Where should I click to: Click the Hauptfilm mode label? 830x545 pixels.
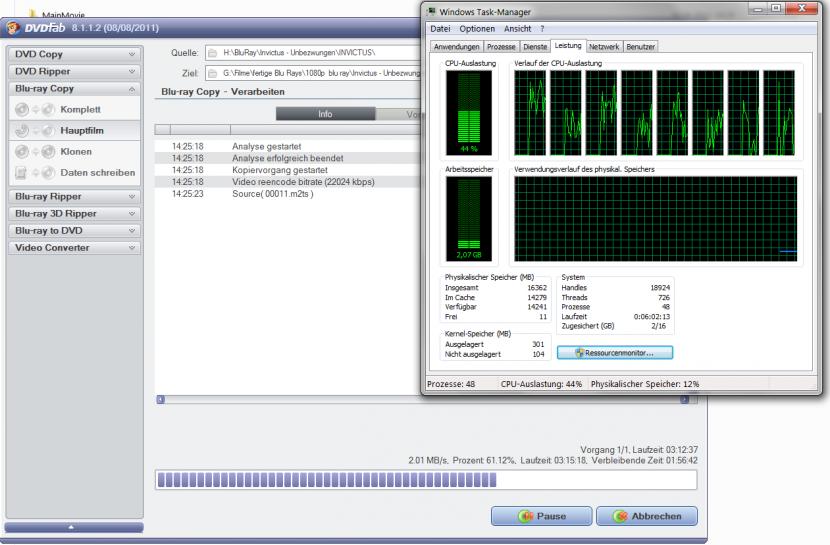click(x=82, y=130)
